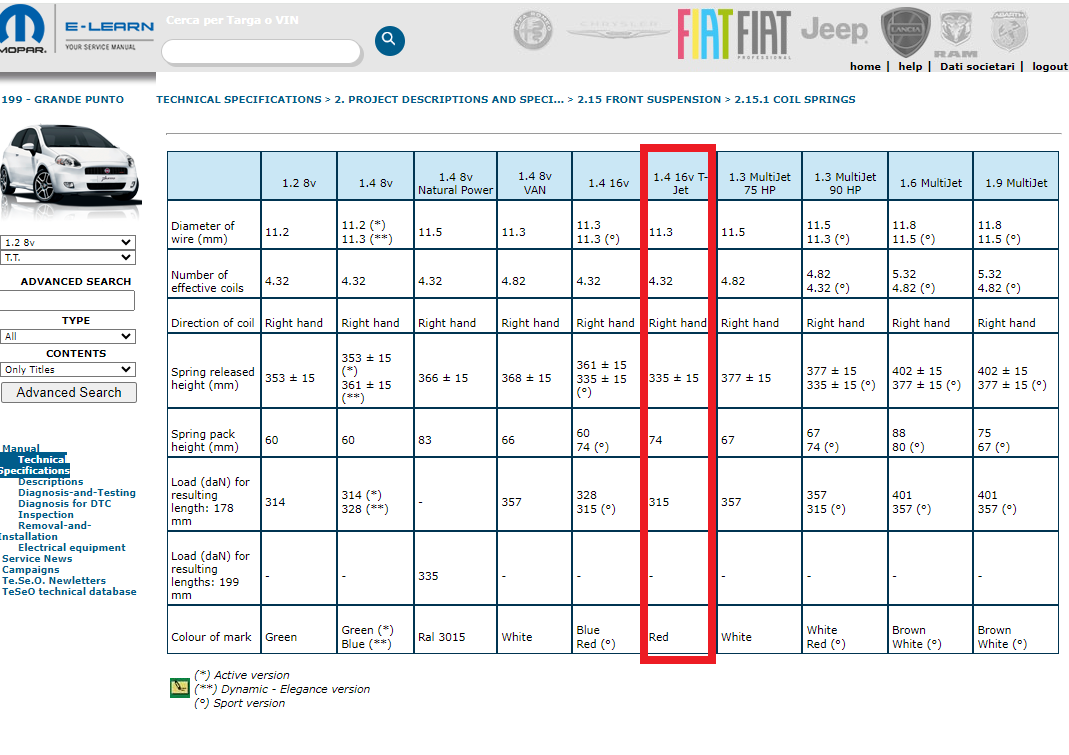Image resolution: width=1069 pixels, height=755 pixels.
Task: Click the Advanced Search button
Action: pos(69,392)
